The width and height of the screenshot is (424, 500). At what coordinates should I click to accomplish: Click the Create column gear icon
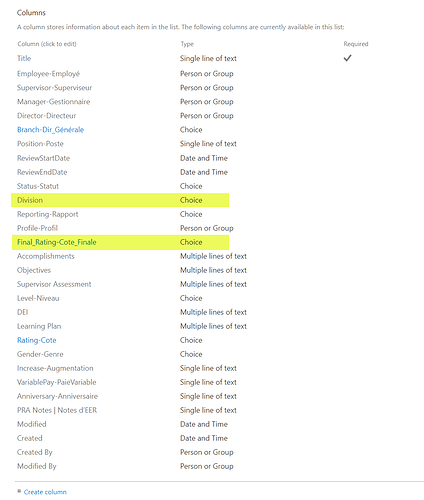pos(19,491)
